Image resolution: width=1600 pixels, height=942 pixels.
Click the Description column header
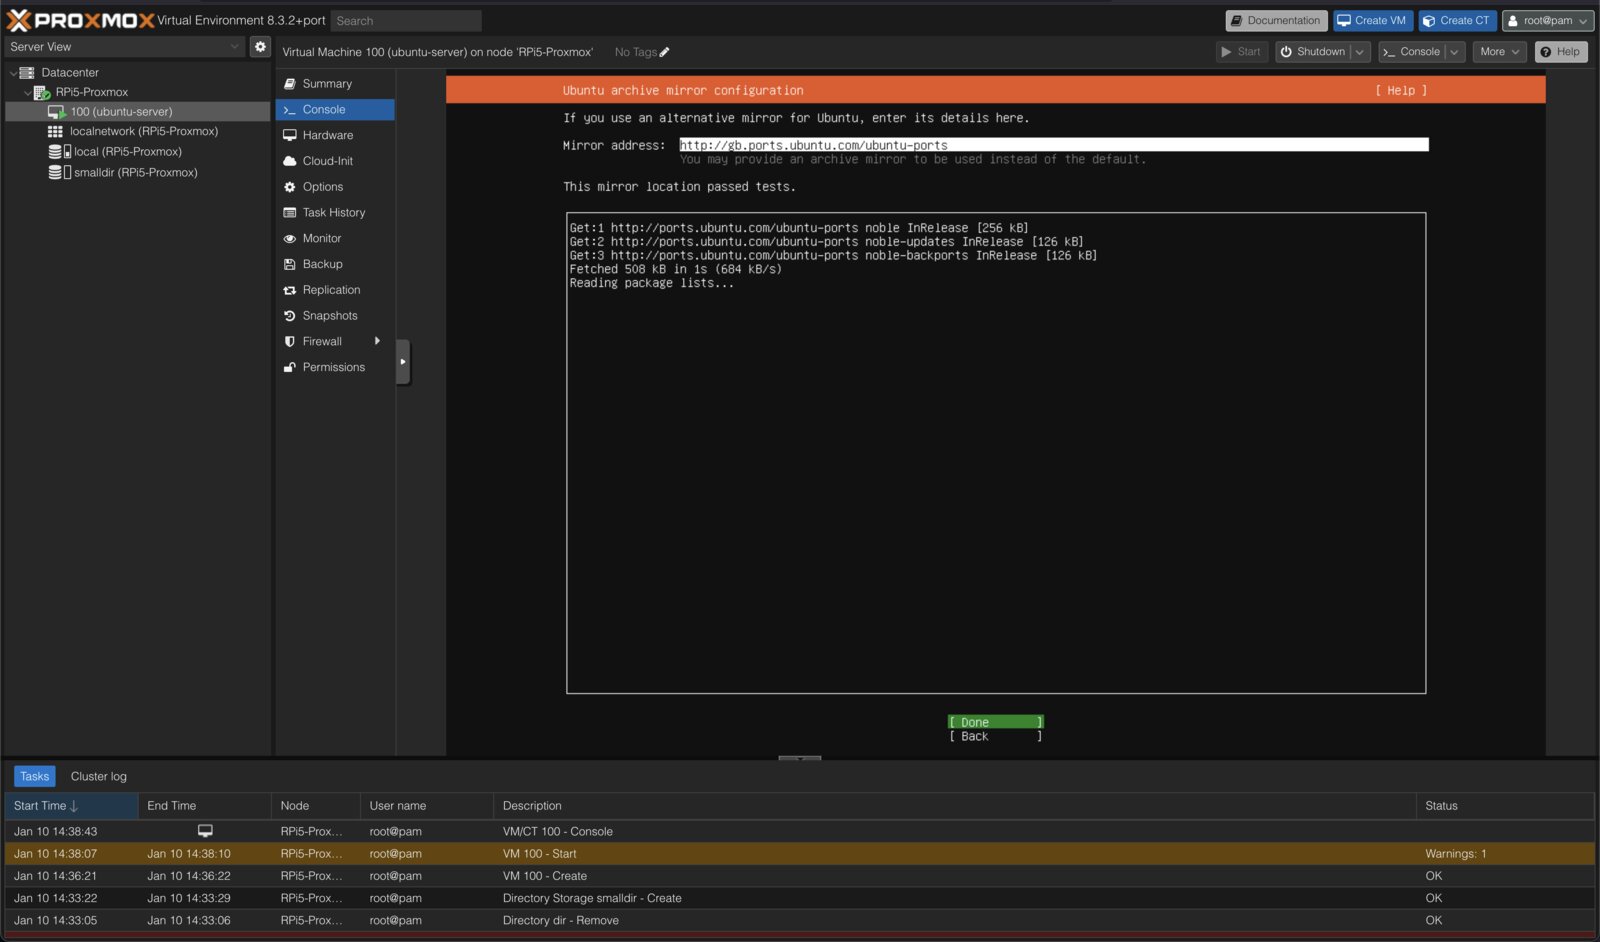955,806
